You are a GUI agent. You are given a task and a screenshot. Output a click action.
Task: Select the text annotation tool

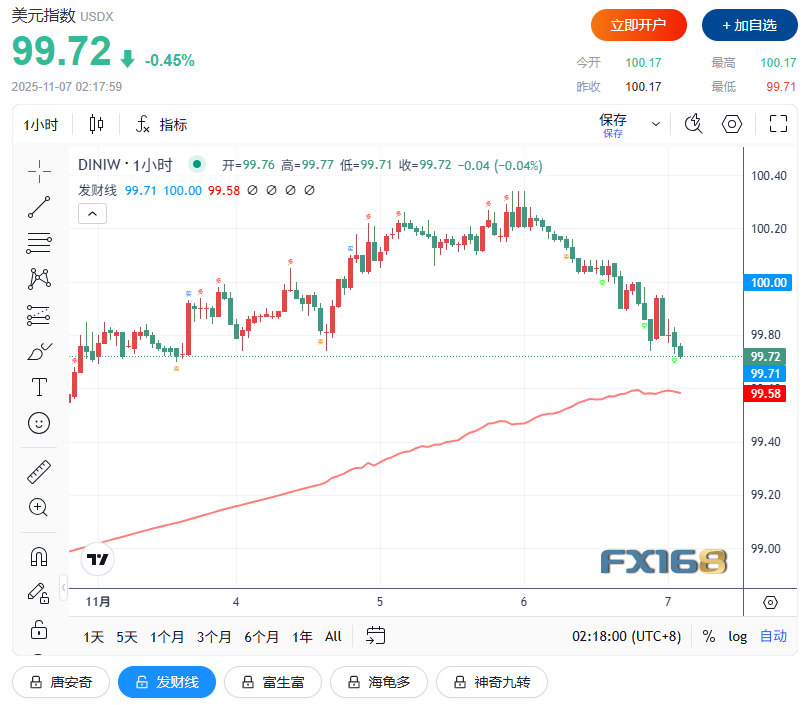pos(39,387)
